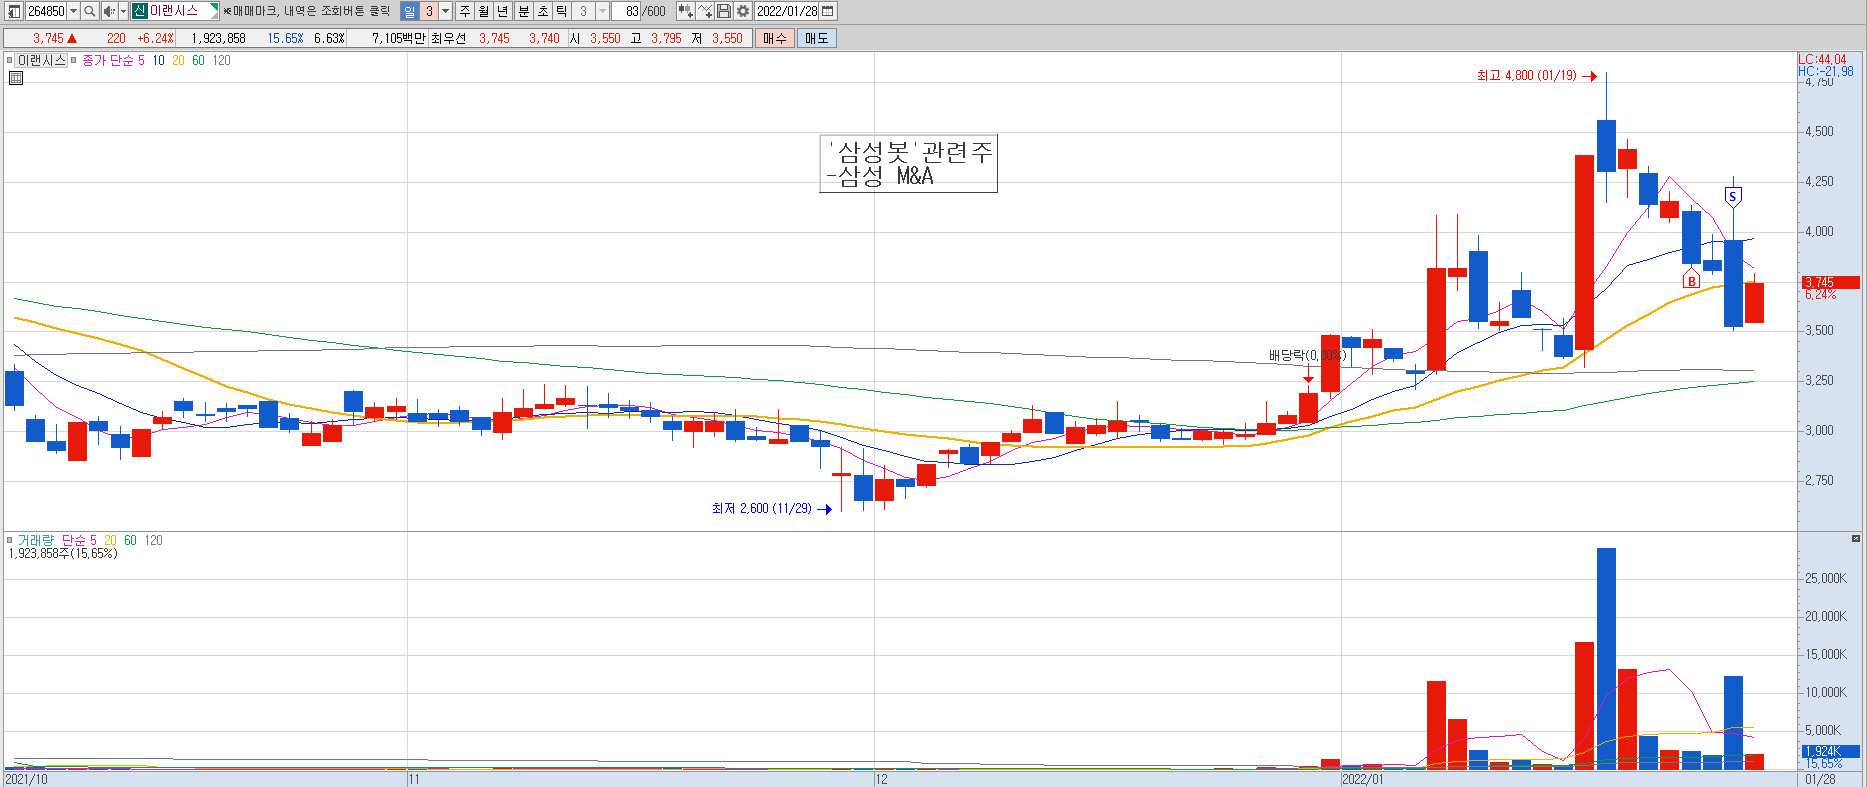Image resolution: width=1867 pixels, height=787 pixels.
Task: Click the 20-day moving average legend
Action: point(178,60)
